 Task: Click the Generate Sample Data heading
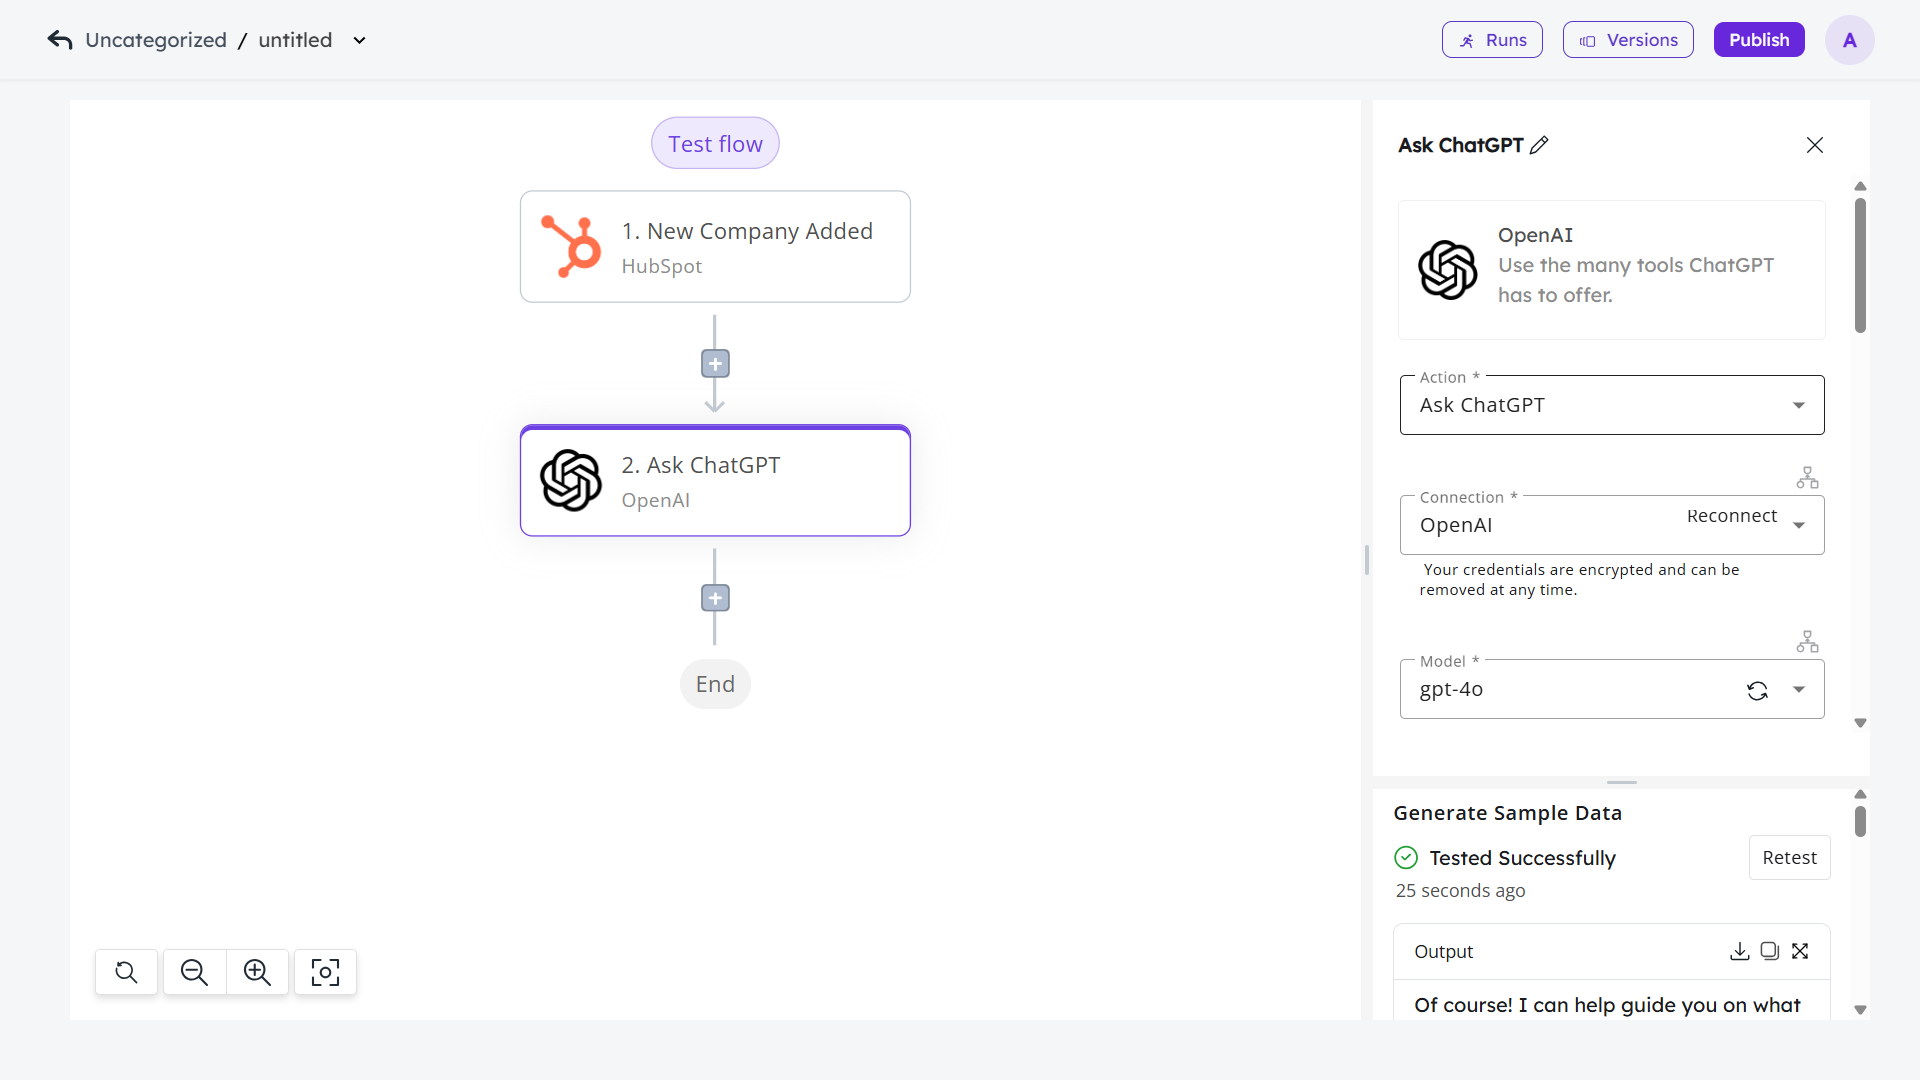[1508, 813]
